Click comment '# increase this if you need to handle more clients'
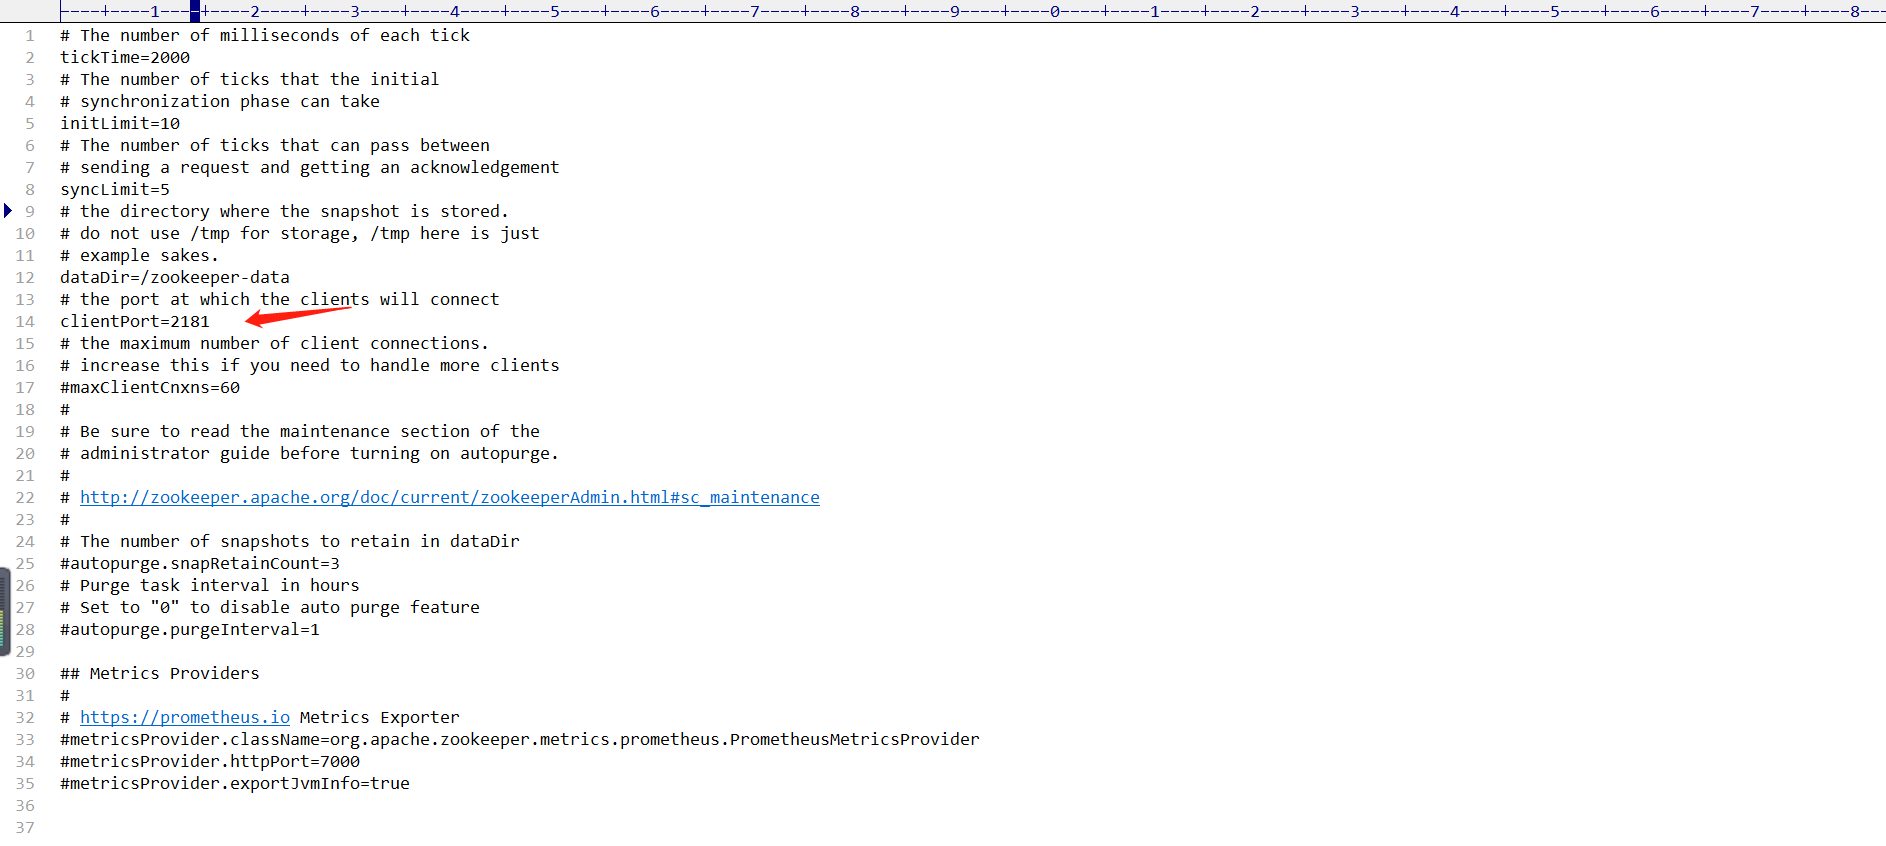Image resolution: width=1886 pixels, height=846 pixels. click(310, 365)
